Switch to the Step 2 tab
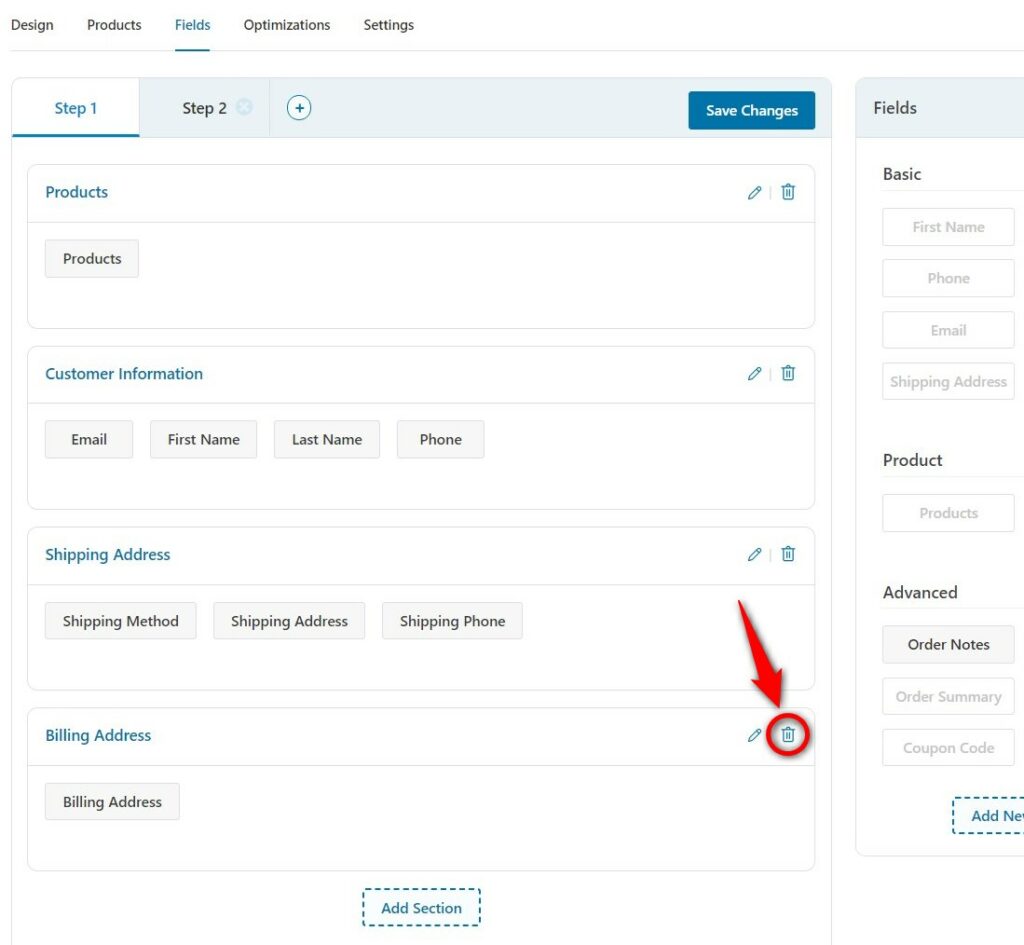1024x945 pixels. click(204, 108)
